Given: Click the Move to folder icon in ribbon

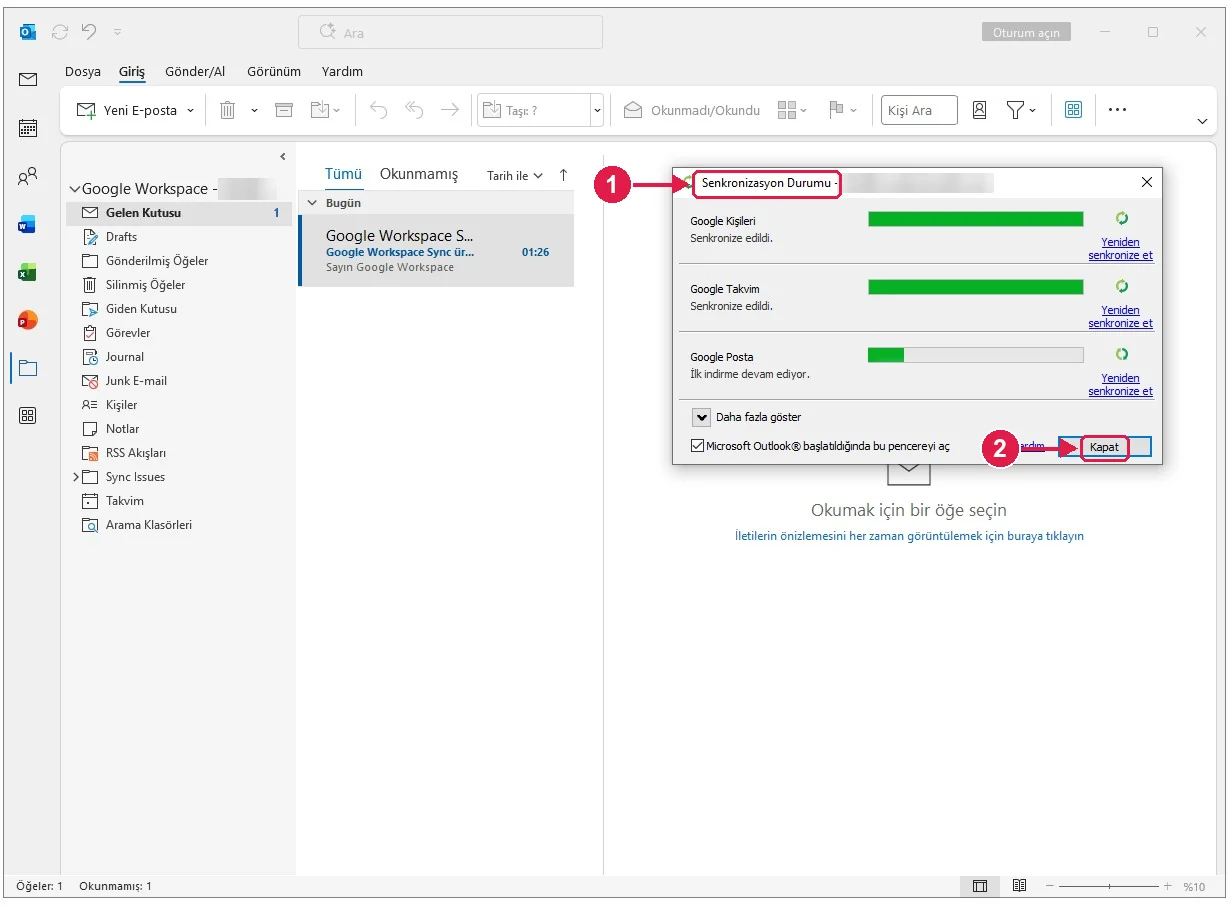Looking at the screenshot, I should 319,110.
